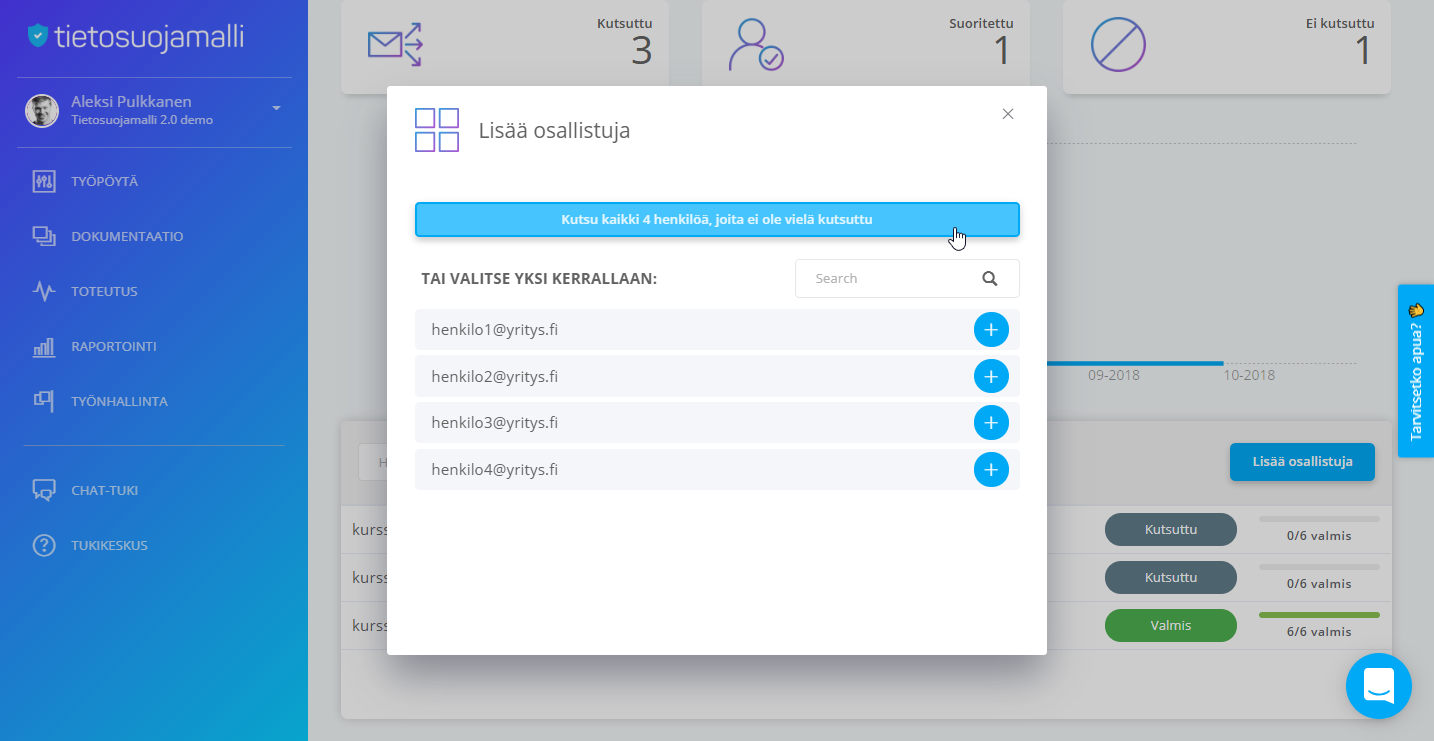Viewport: 1434px width, 741px height.
Task: Open the Tarvitsetko apua side tab
Action: coord(1416,371)
